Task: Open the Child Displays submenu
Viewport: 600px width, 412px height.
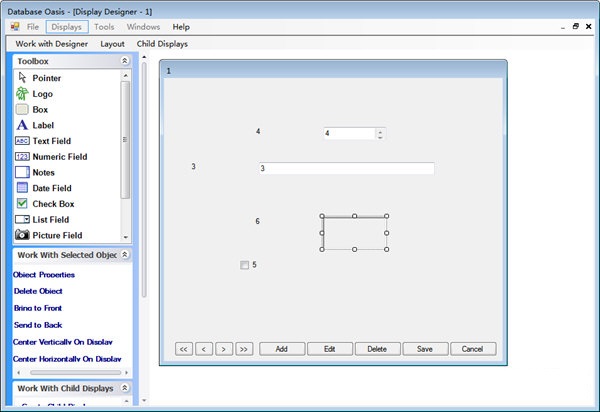Action: [162, 44]
